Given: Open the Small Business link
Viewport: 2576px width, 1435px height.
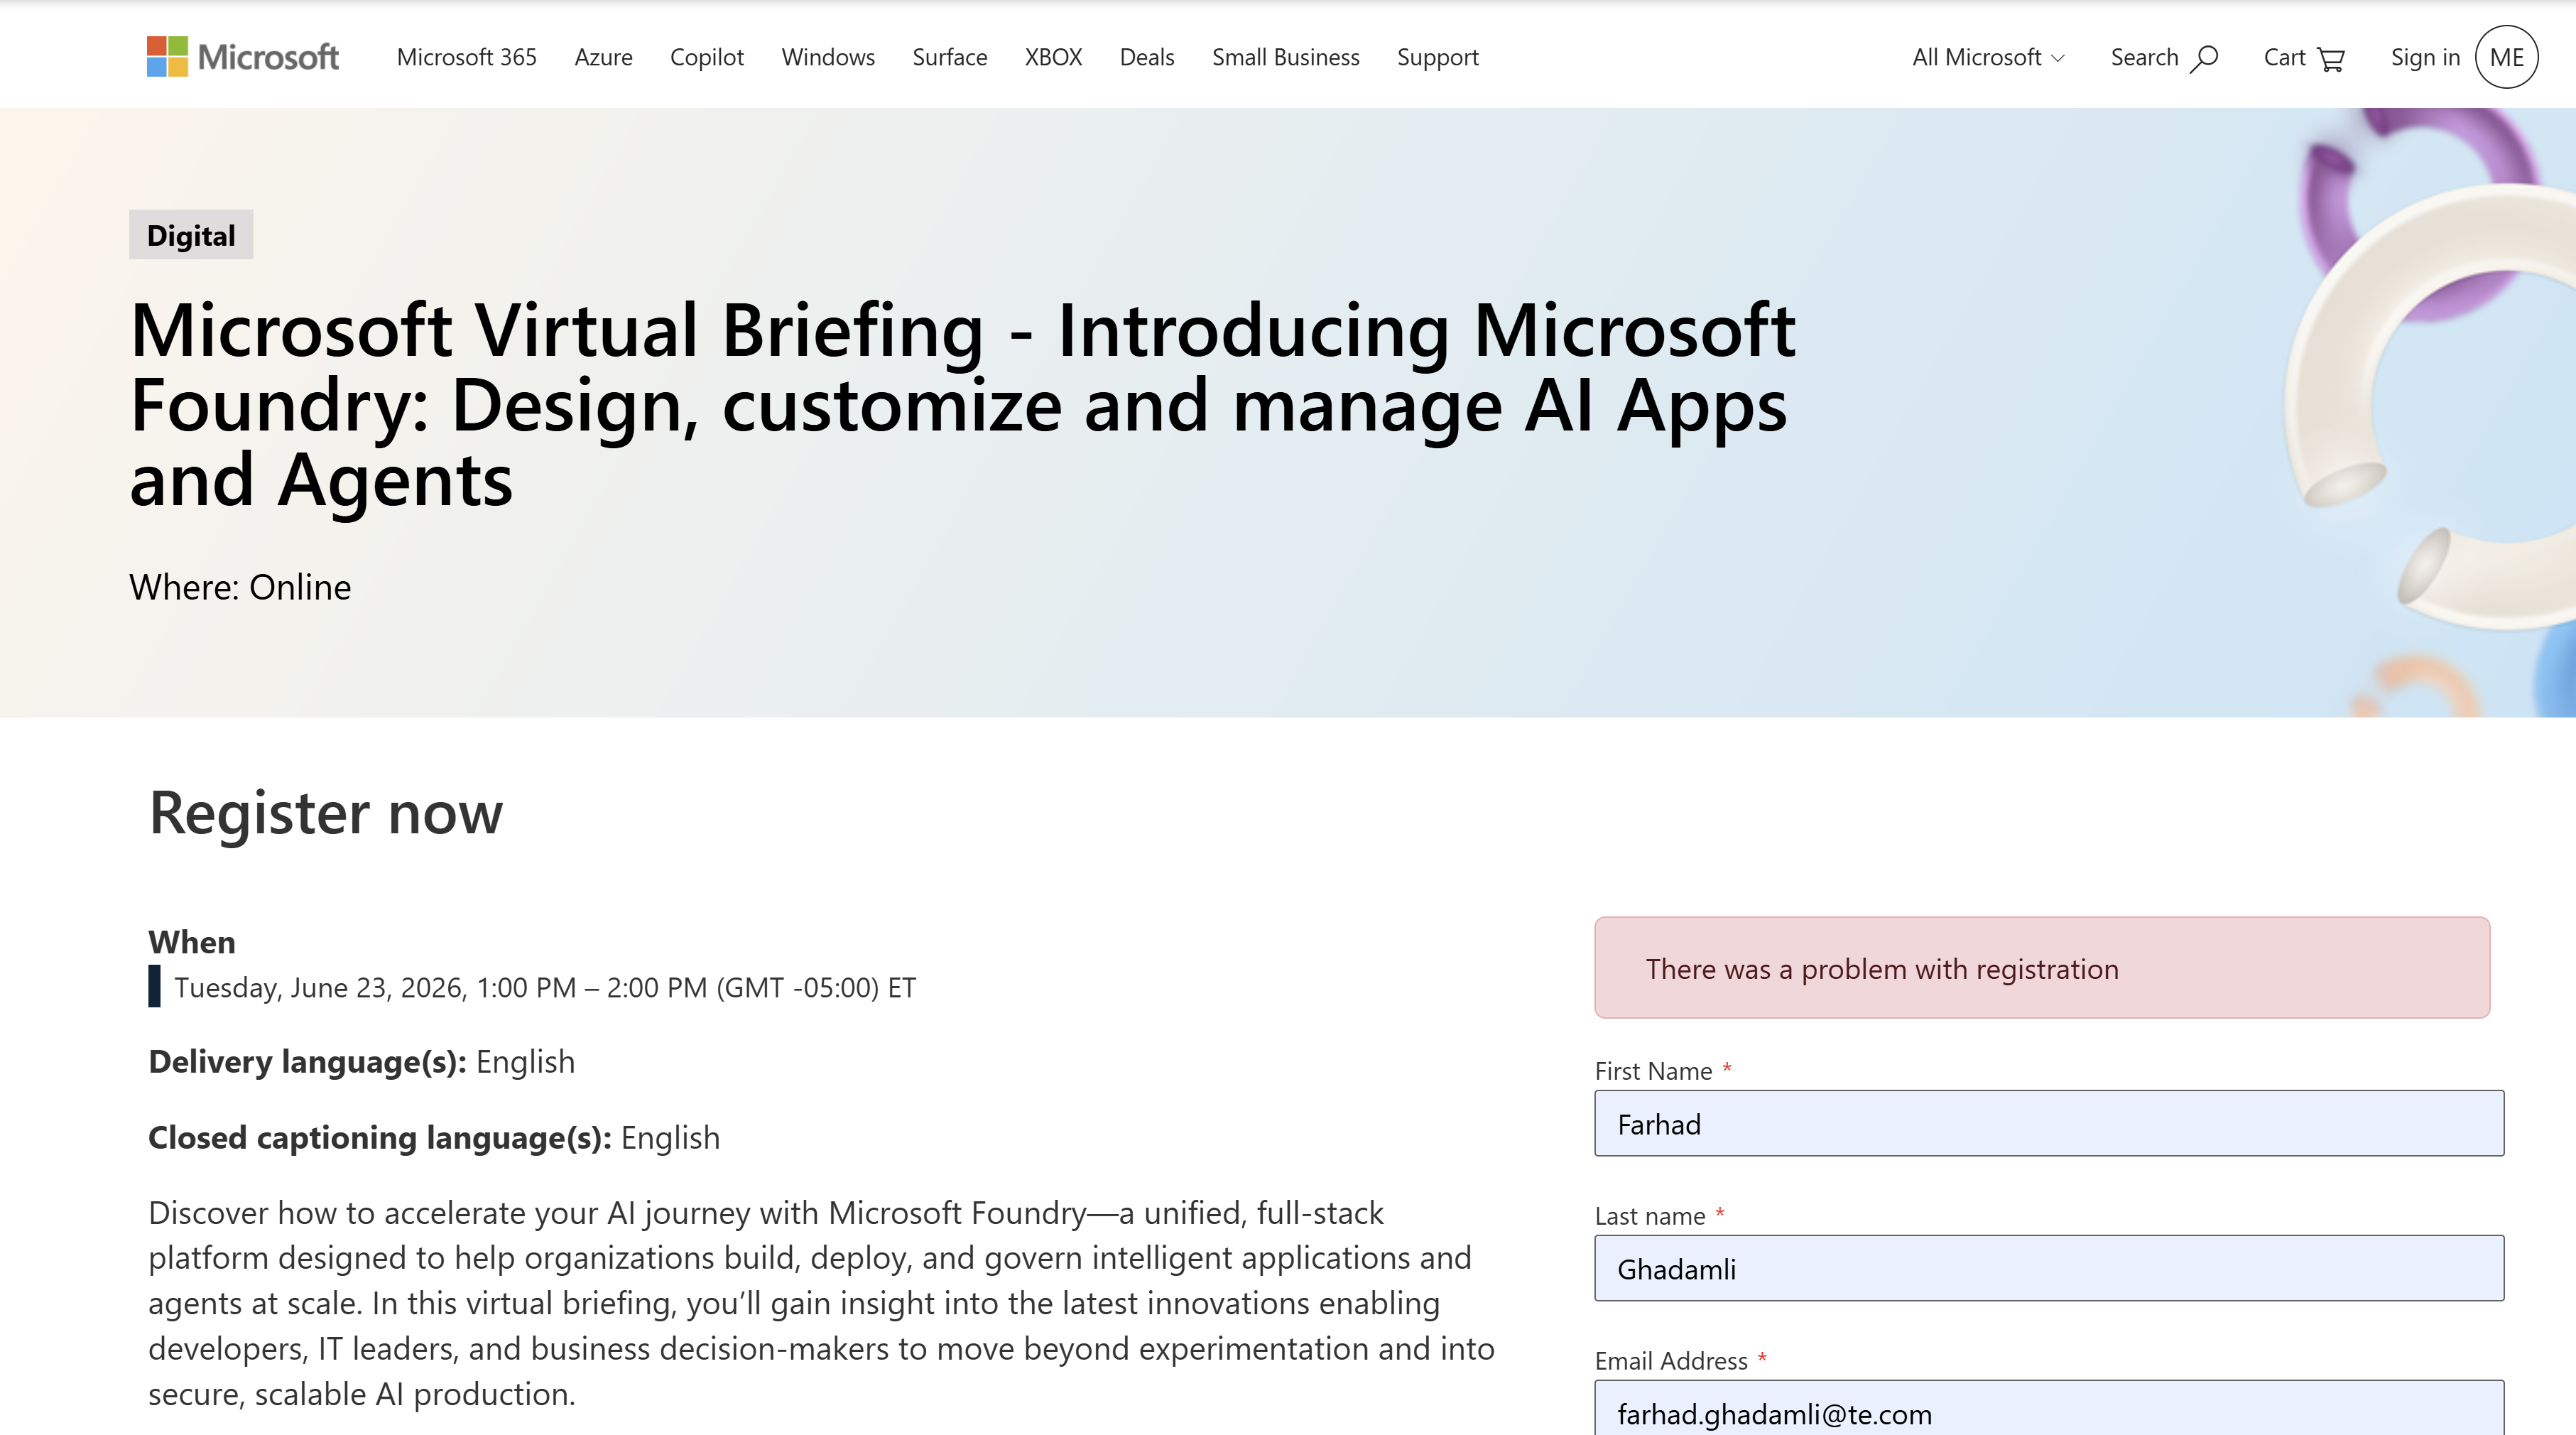Looking at the screenshot, I should (1286, 57).
